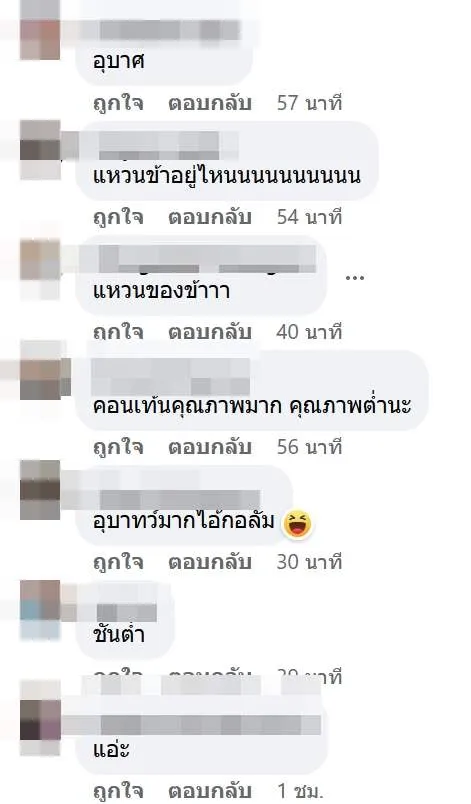Reply to the คอนเท้นคุณภาพมาก comment
471x804 pixels.
tap(210, 448)
